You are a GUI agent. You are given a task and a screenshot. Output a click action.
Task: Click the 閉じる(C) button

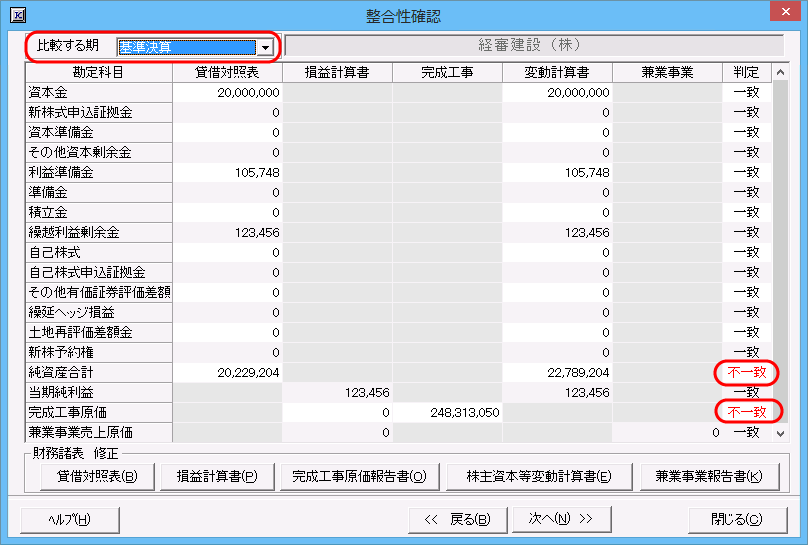tap(737, 520)
